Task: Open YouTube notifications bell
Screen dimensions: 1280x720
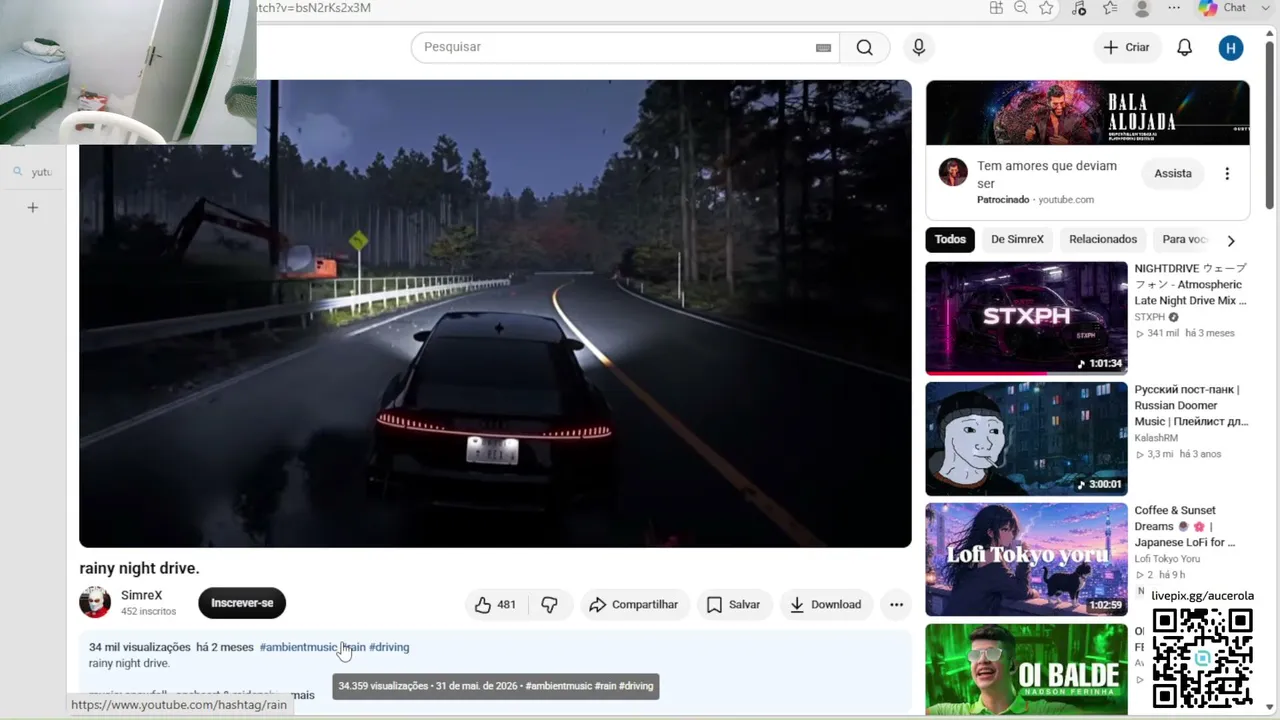Action: click(x=1184, y=47)
